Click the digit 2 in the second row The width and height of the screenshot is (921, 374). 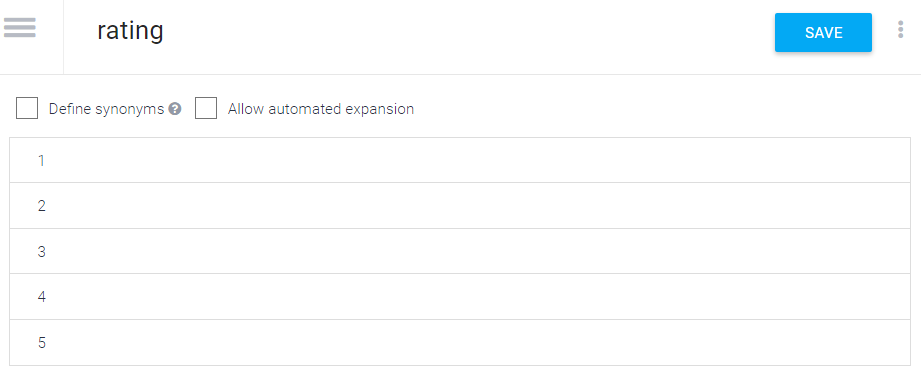pos(41,205)
